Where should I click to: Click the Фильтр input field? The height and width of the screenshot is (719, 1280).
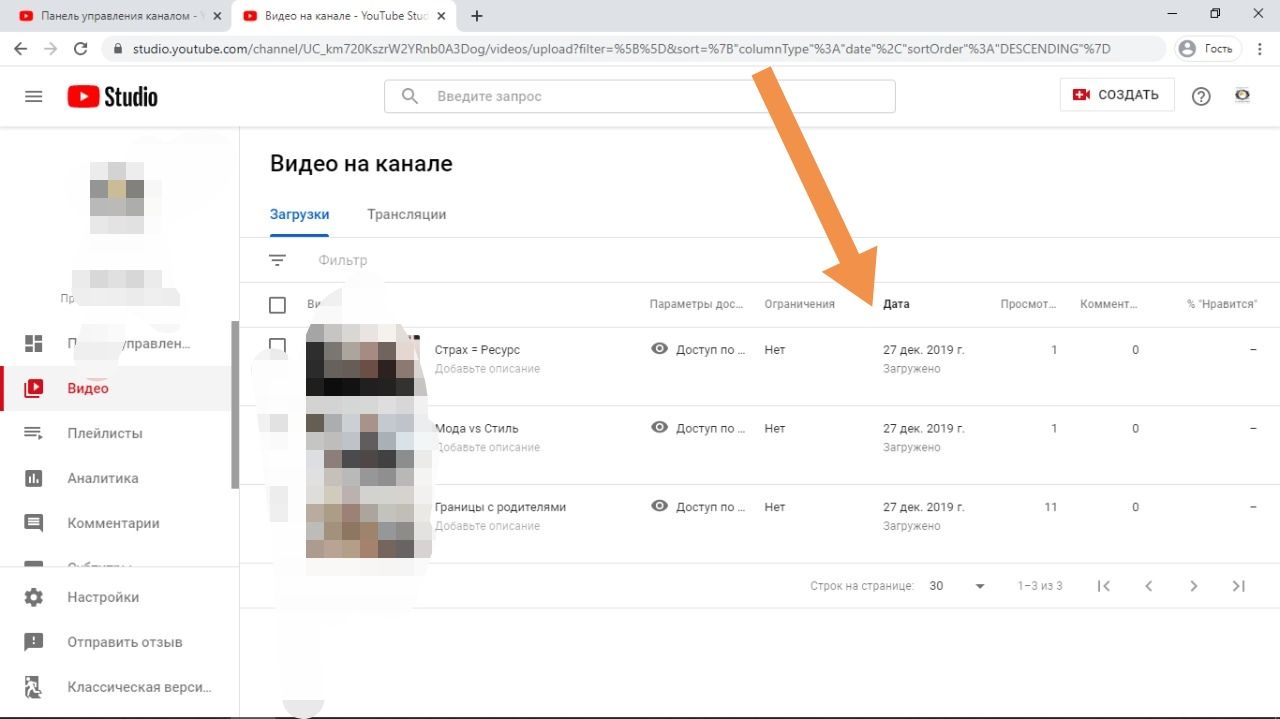click(343, 260)
